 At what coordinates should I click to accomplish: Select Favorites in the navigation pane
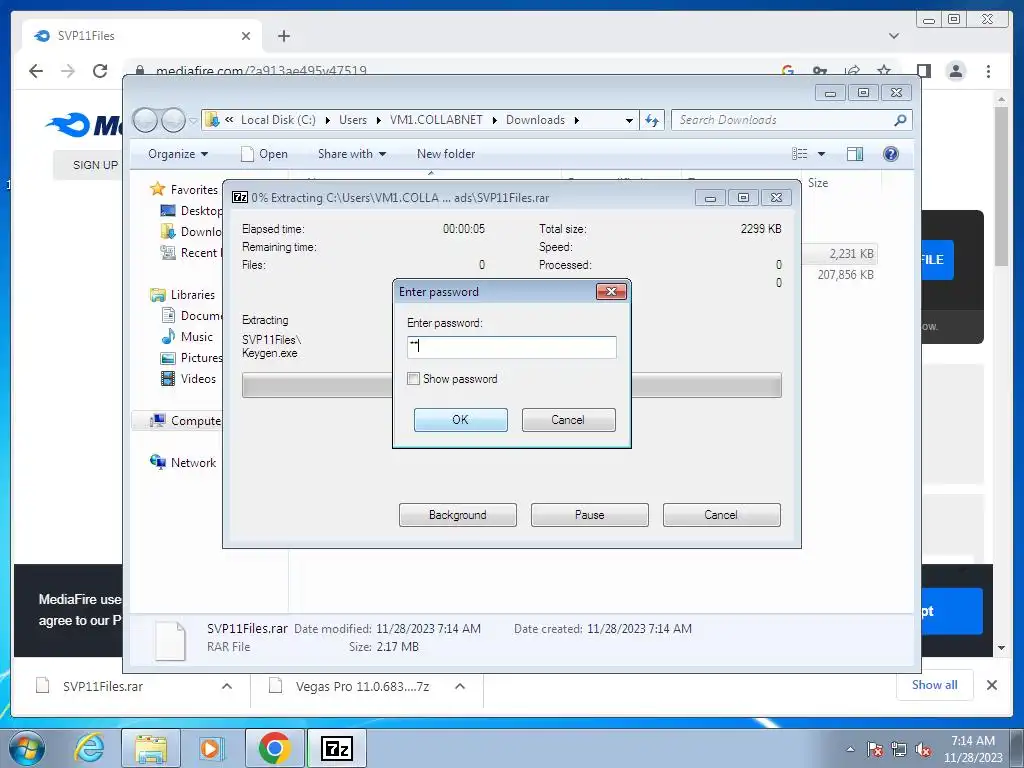click(194, 190)
